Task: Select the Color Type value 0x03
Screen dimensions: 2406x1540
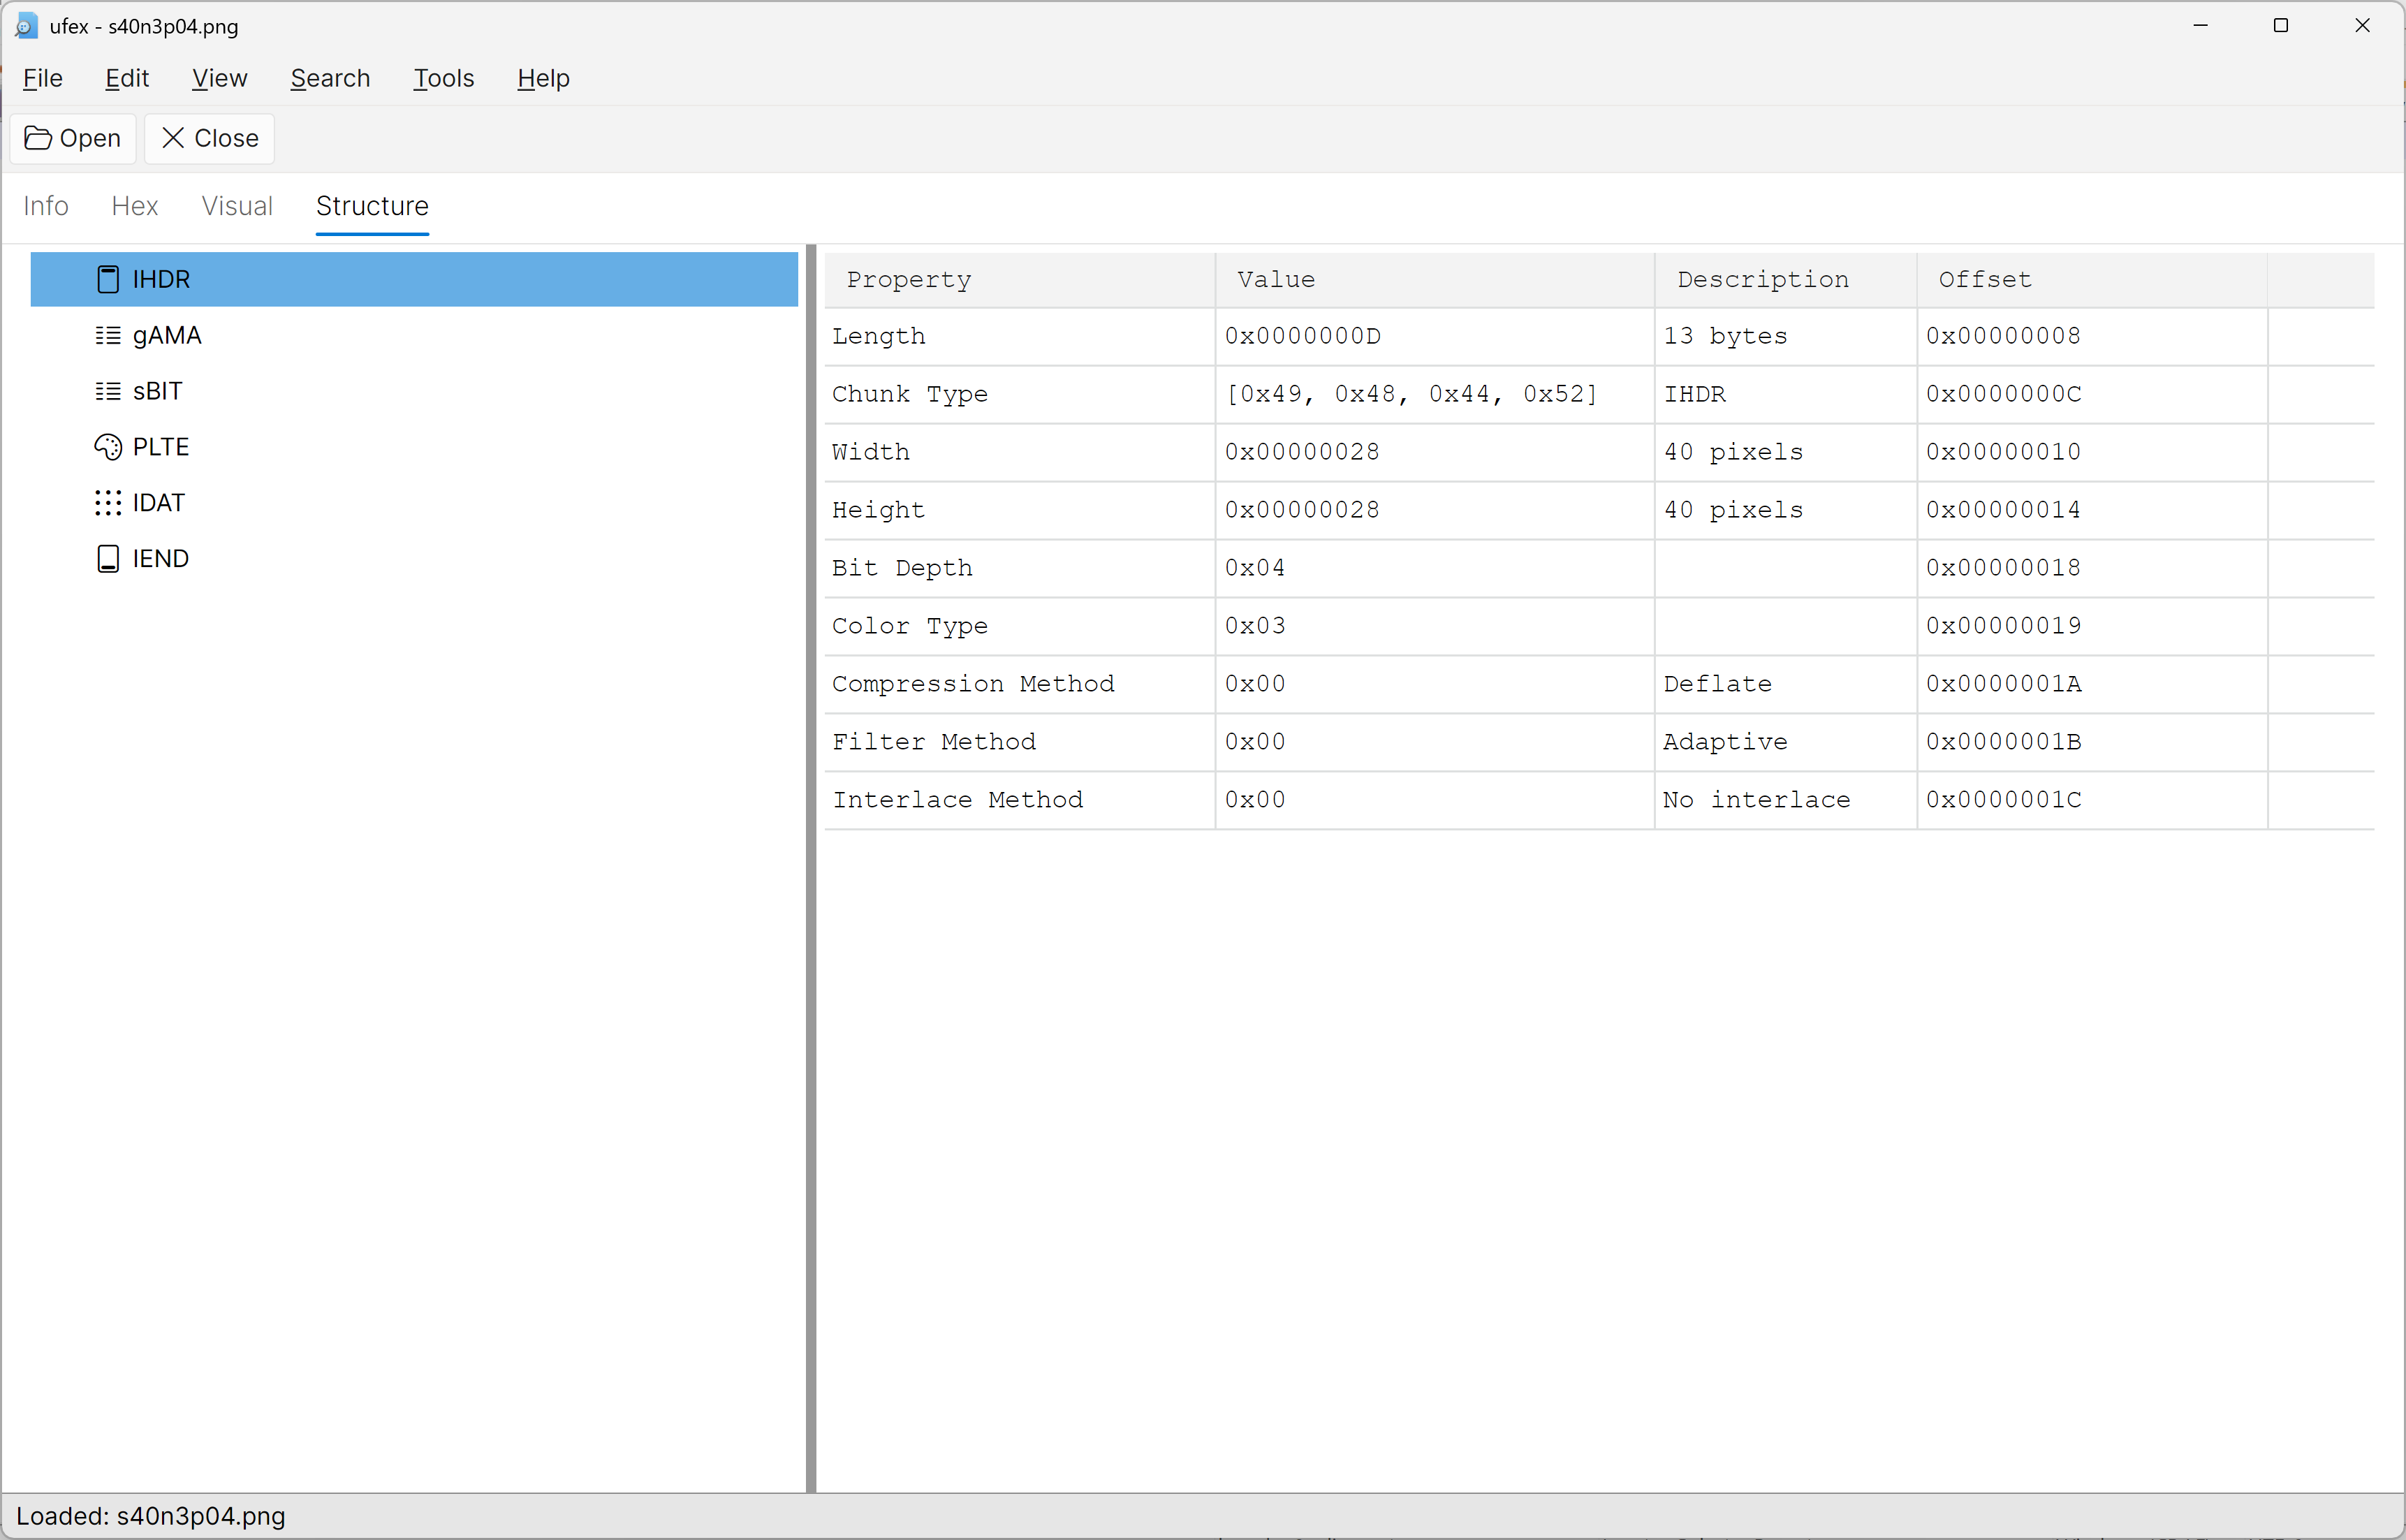Action: click(1255, 626)
